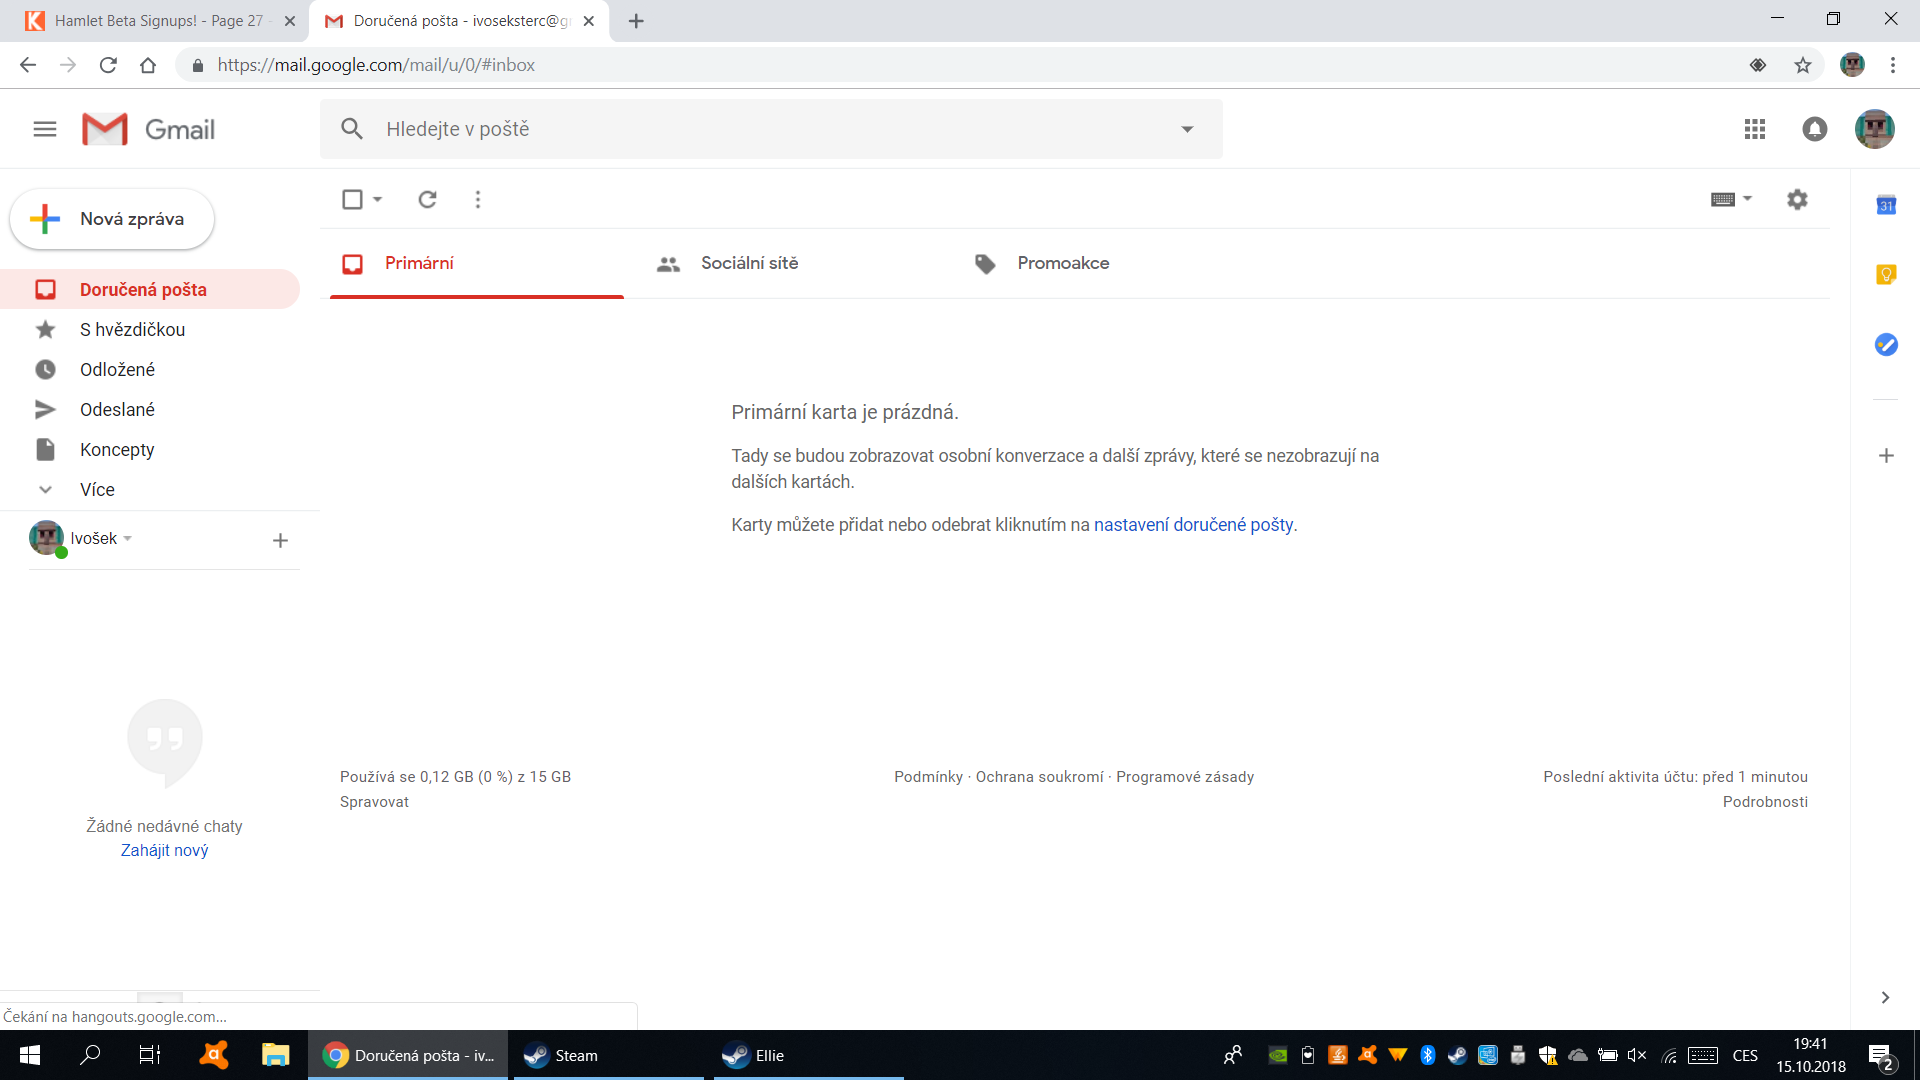
Task: Click the notifications bell icon
Action: tap(1814, 129)
